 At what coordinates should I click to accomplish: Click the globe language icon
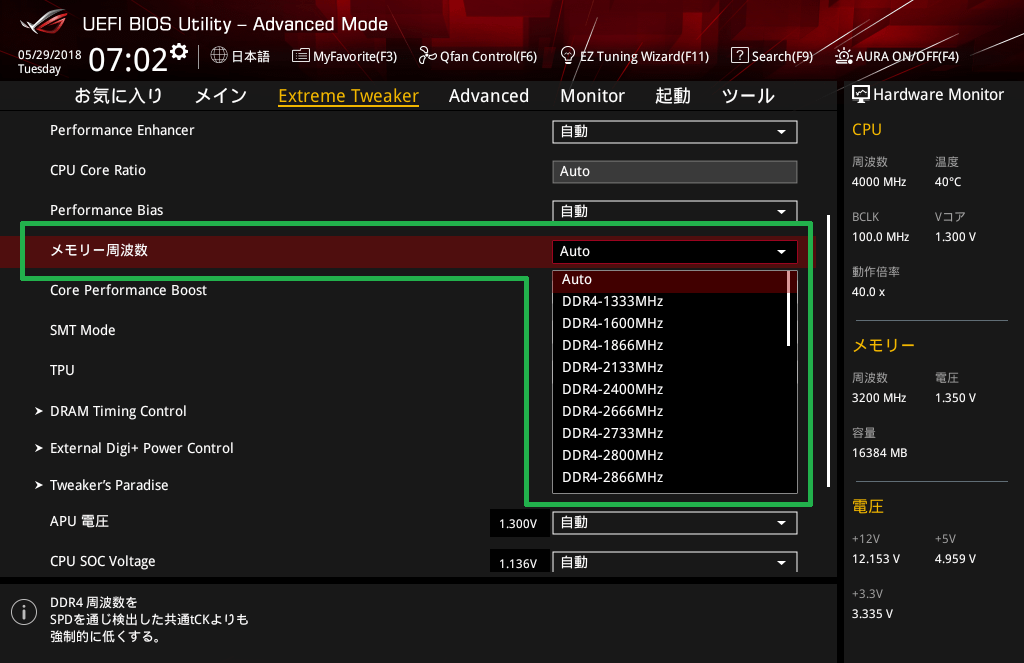219,55
